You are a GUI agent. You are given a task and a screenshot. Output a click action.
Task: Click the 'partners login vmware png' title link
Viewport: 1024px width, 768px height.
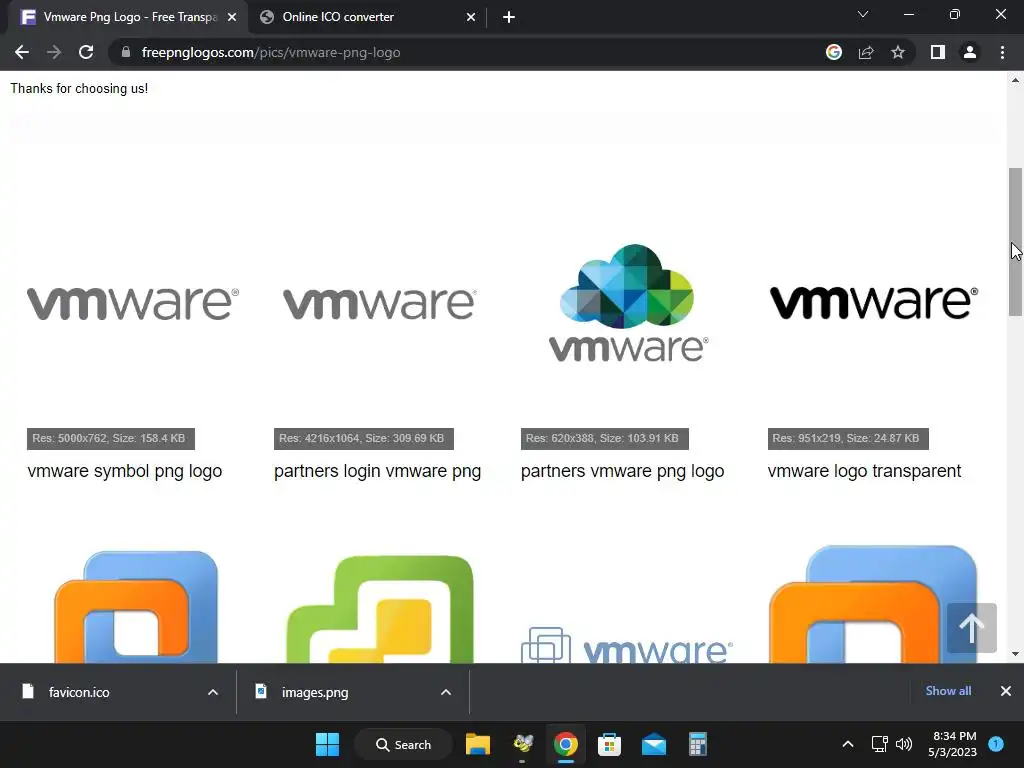(377, 471)
